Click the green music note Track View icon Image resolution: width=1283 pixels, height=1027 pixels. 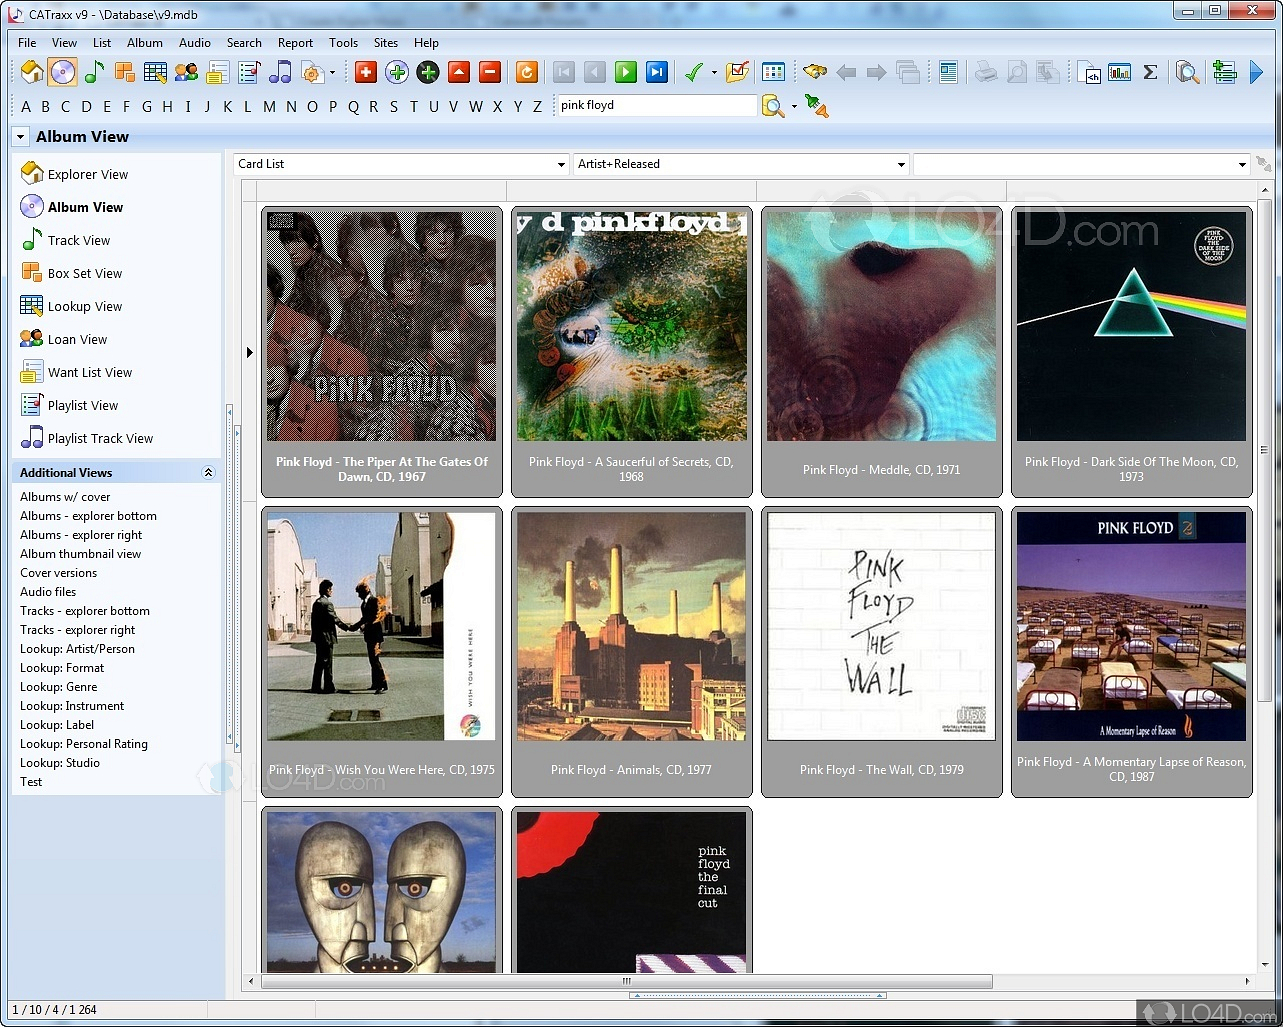[94, 72]
